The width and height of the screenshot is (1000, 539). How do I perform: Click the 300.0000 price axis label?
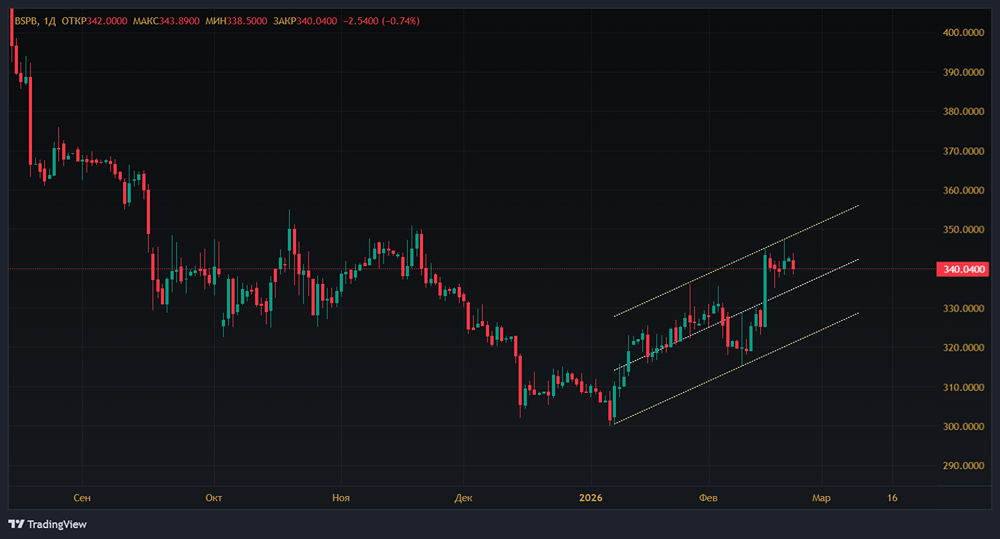pos(963,426)
